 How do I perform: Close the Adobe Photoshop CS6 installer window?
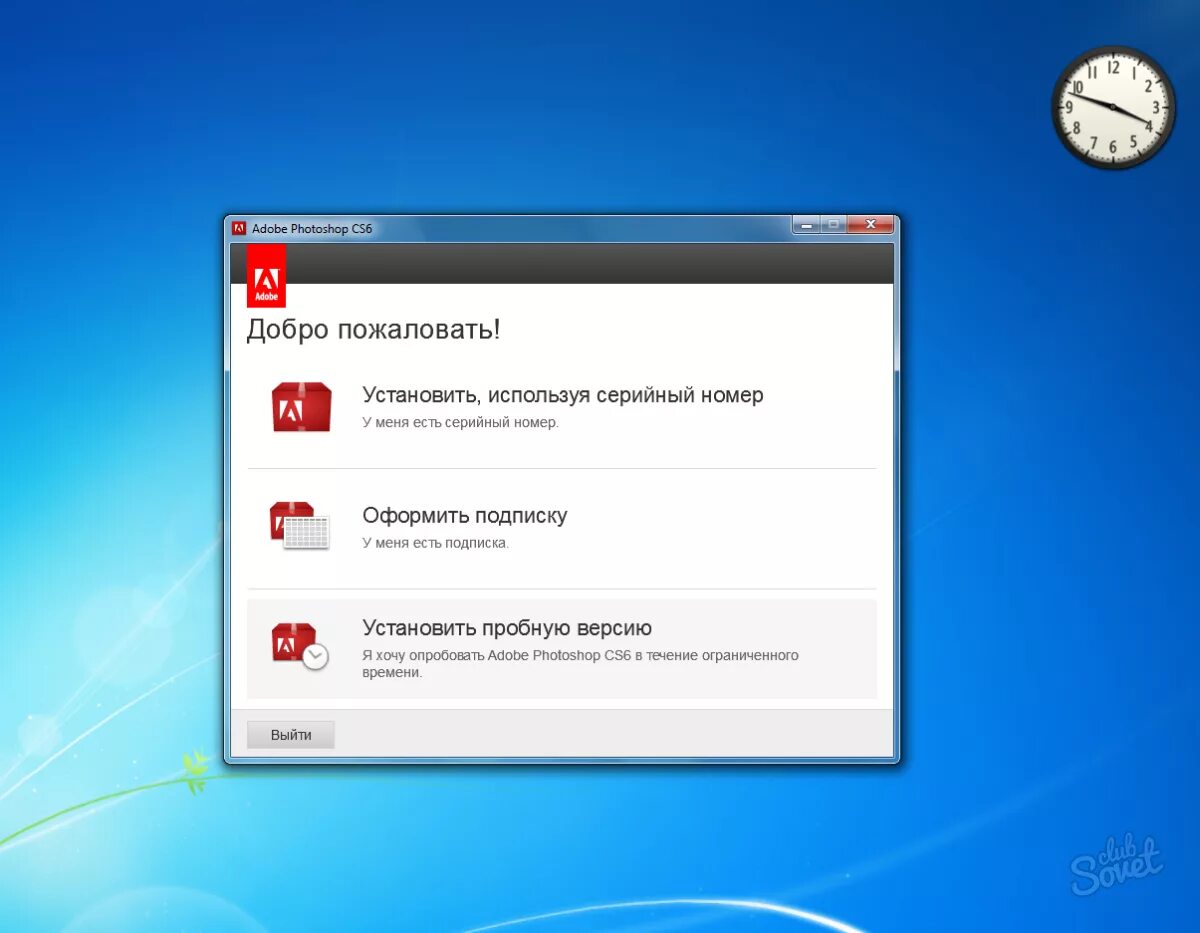pos(870,225)
